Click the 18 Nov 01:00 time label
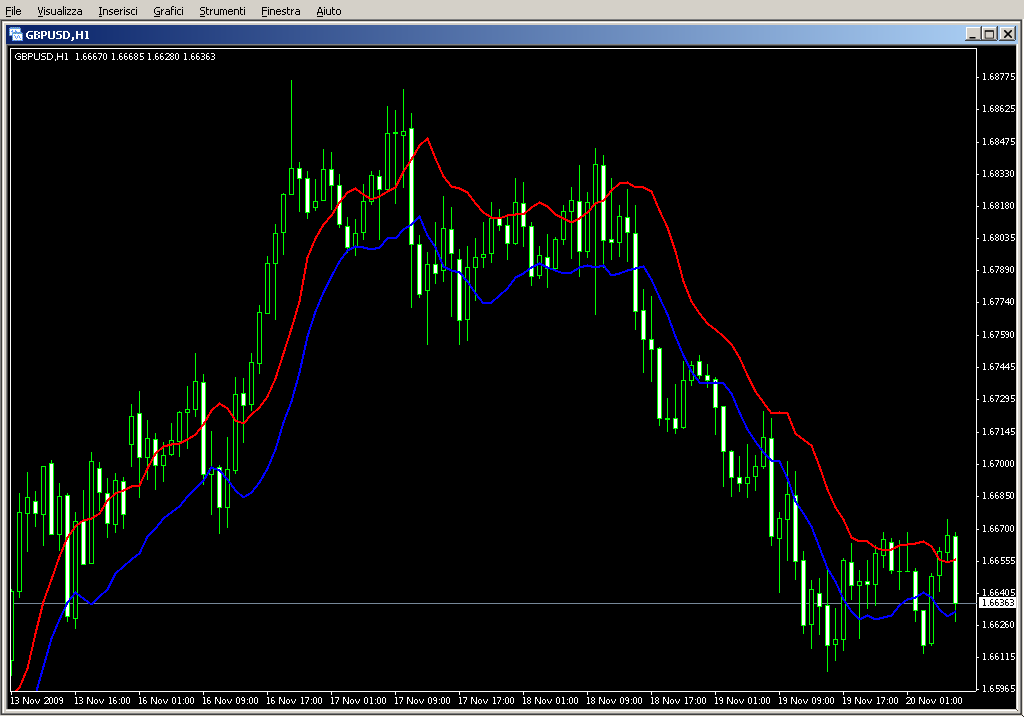 pos(550,701)
